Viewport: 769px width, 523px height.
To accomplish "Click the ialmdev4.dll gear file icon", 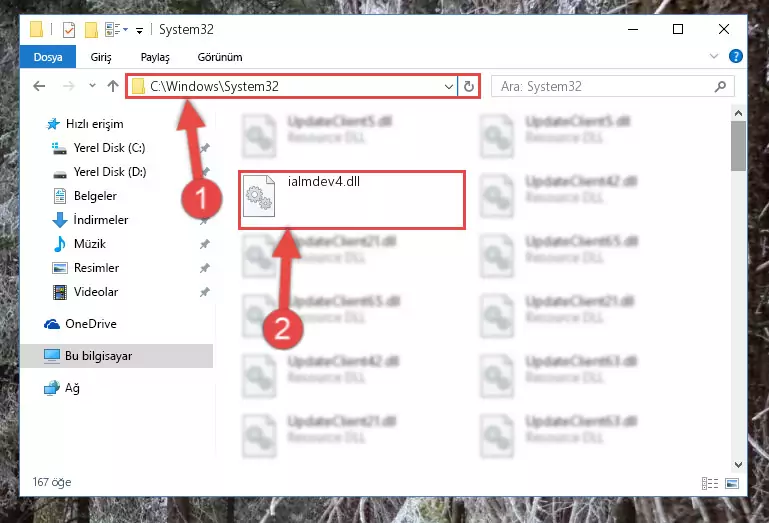I will pos(259,196).
